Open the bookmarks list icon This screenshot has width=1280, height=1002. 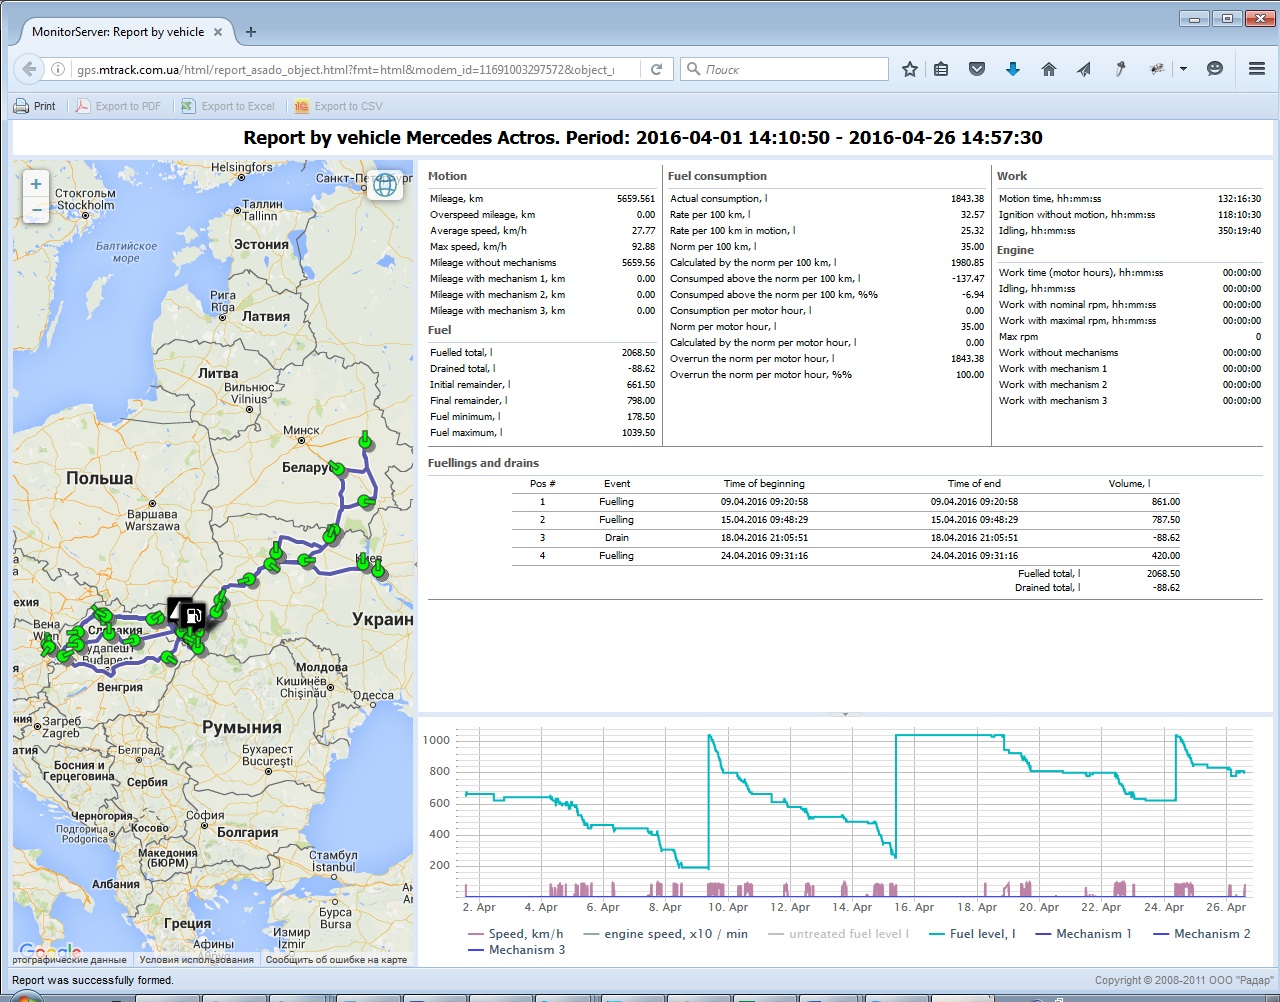[x=941, y=69]
